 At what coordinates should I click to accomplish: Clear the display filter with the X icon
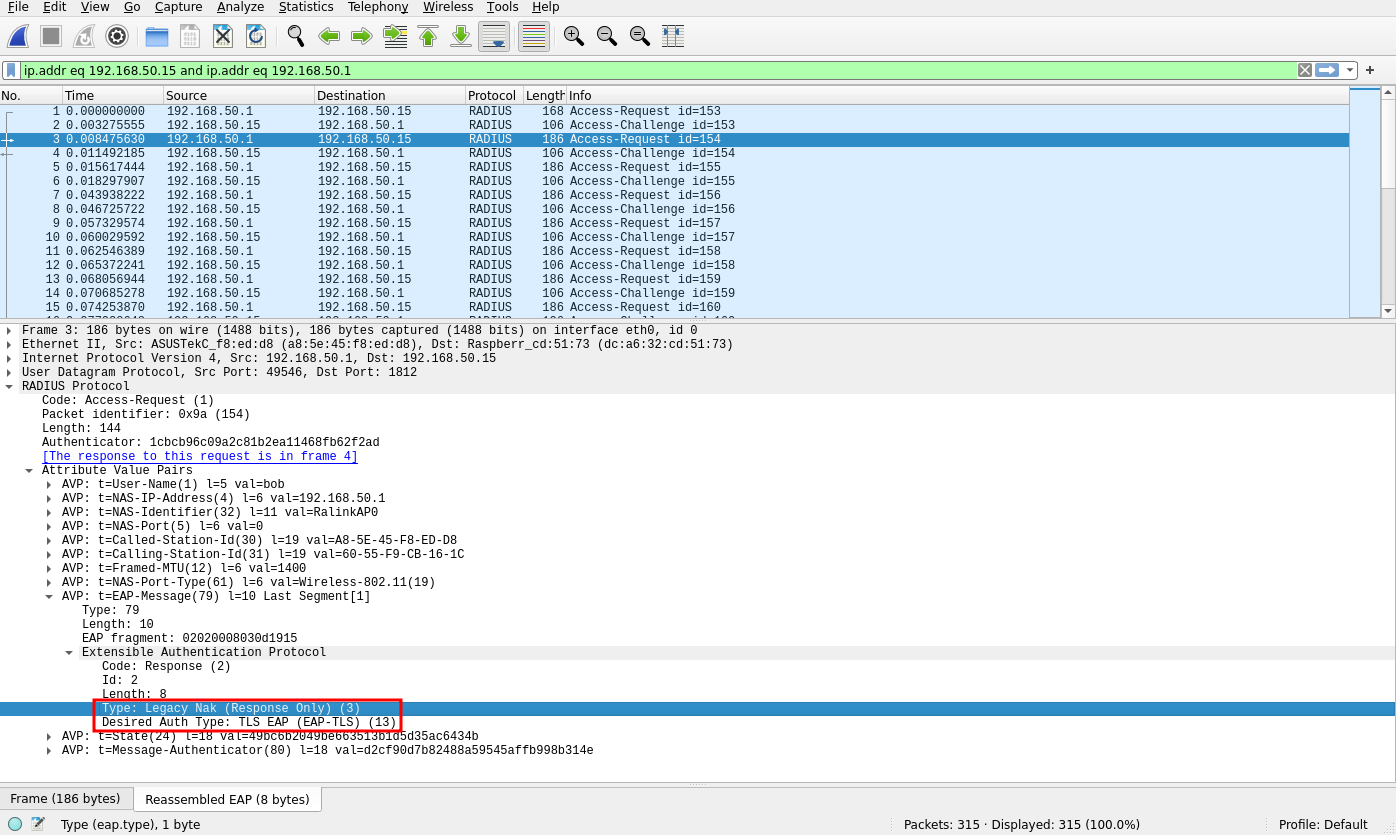click(x=1305, y=71)
